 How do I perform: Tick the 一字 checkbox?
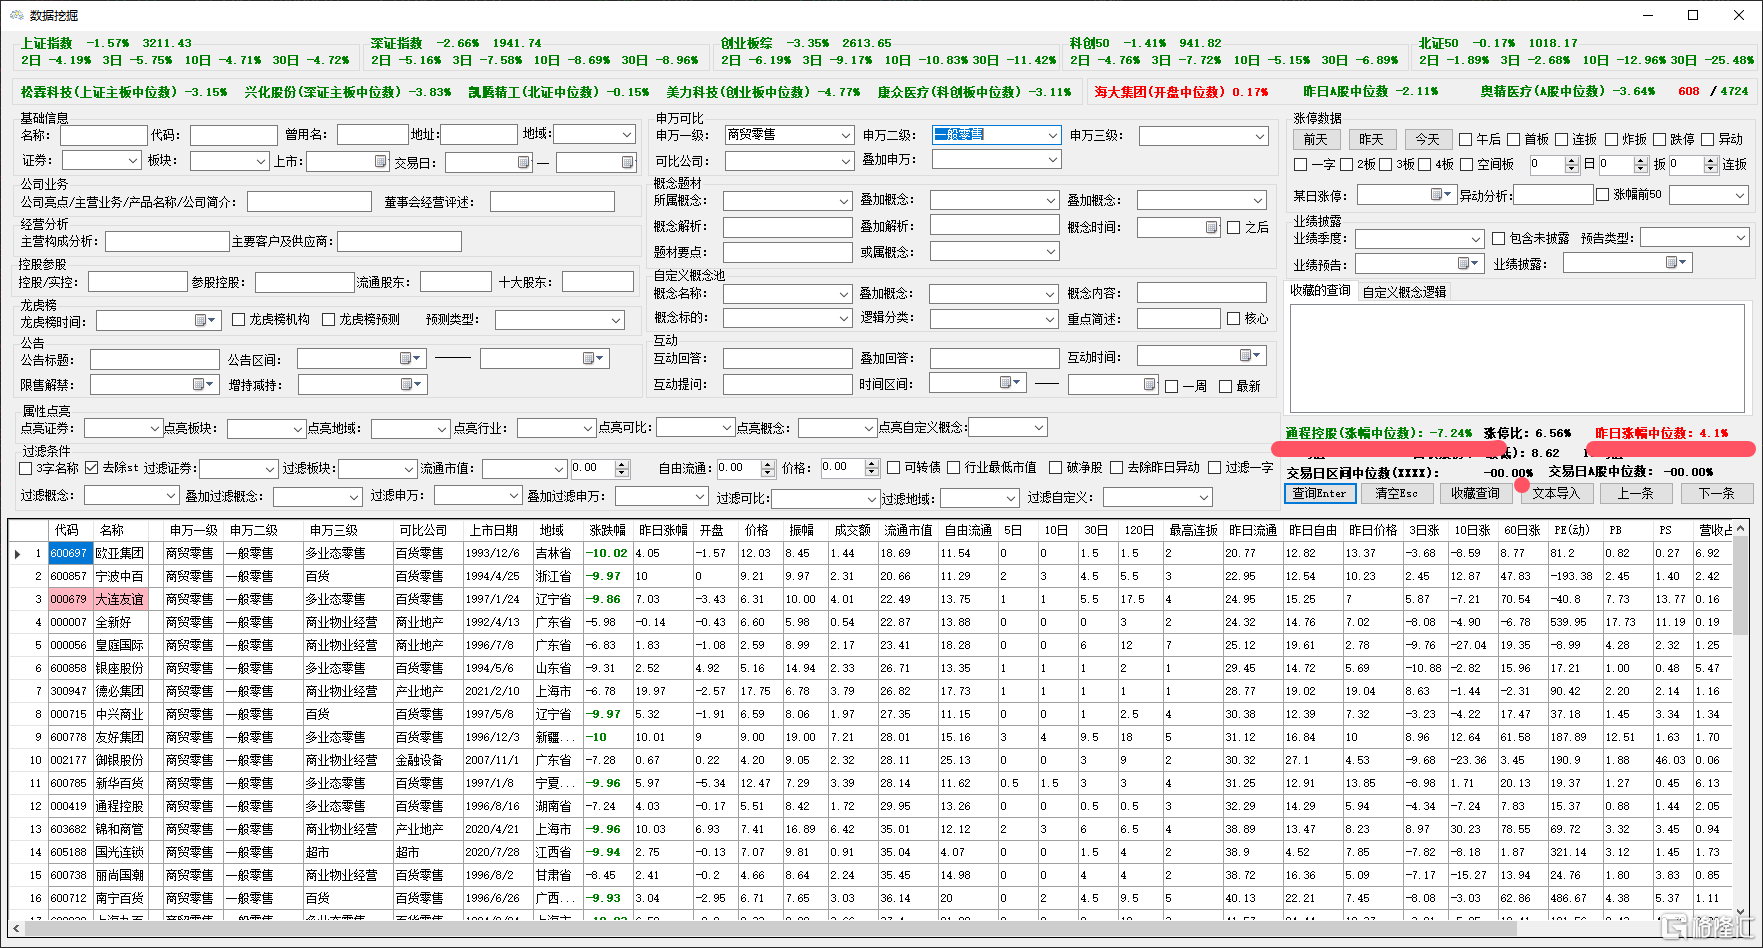pyautogui.click(x=1300, y=165)
